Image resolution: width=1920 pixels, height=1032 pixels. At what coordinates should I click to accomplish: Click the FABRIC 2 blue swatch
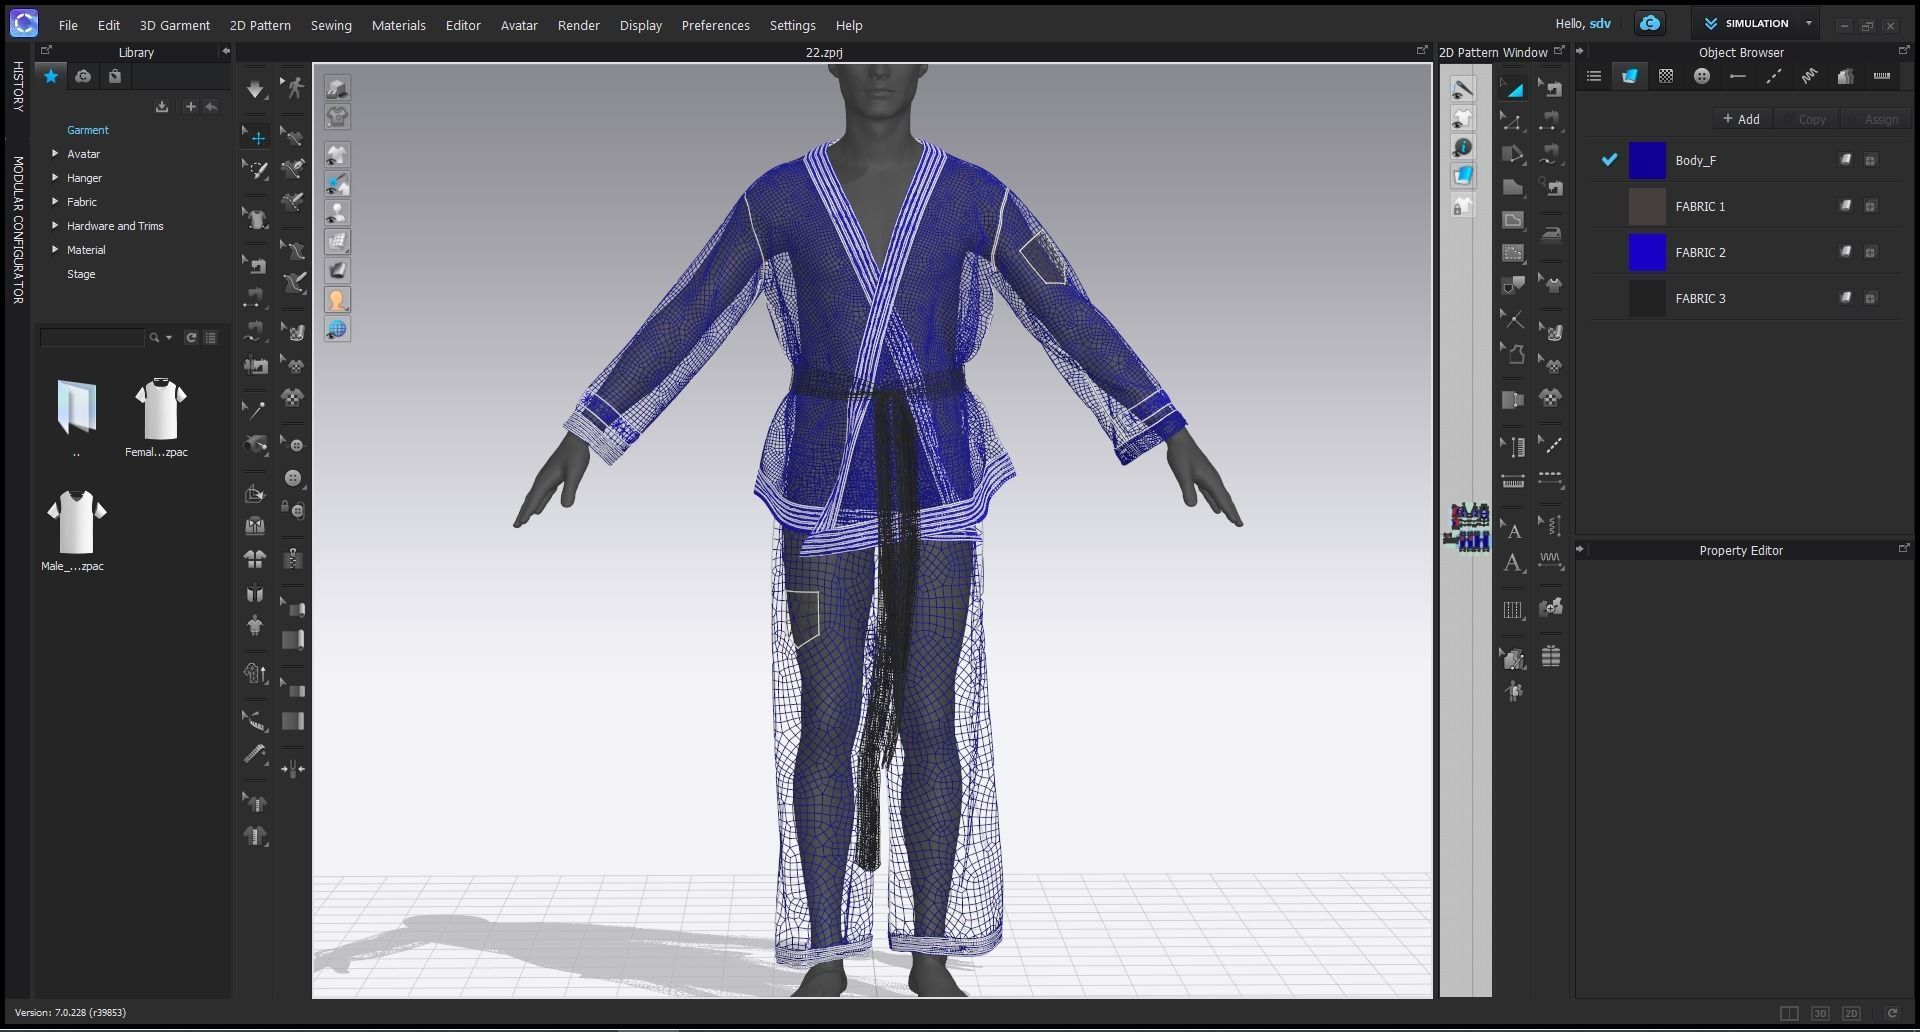tap(1647, 252)
